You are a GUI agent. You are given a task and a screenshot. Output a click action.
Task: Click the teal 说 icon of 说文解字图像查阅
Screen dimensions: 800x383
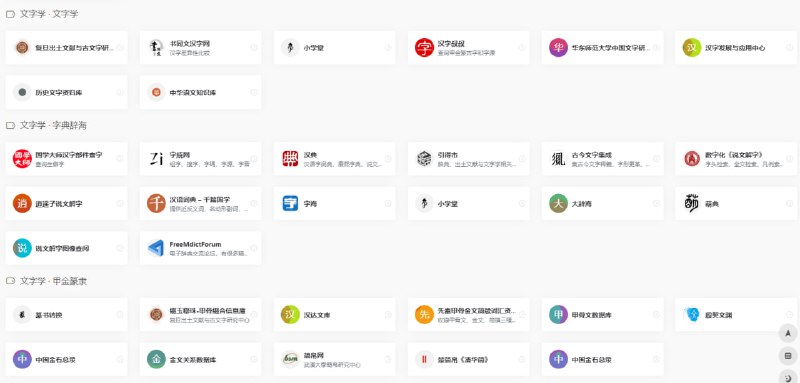(x=22, y=248)
